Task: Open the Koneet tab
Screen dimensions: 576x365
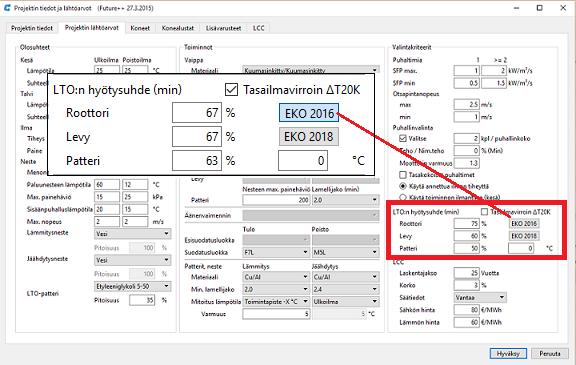Action: point(140,28)
